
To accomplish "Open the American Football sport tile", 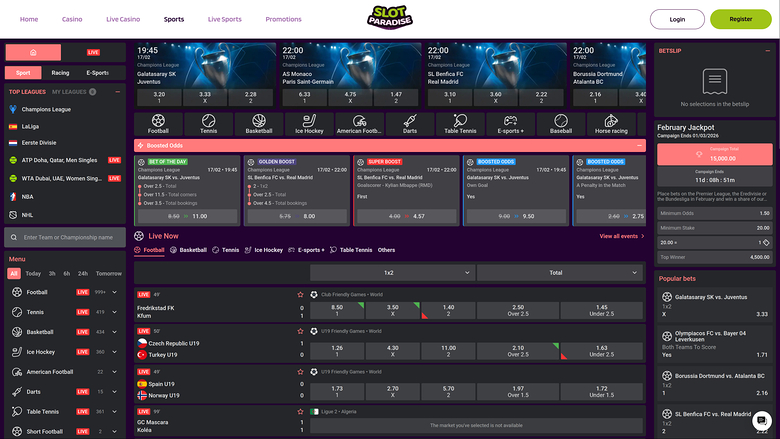I will pos(359,124).
